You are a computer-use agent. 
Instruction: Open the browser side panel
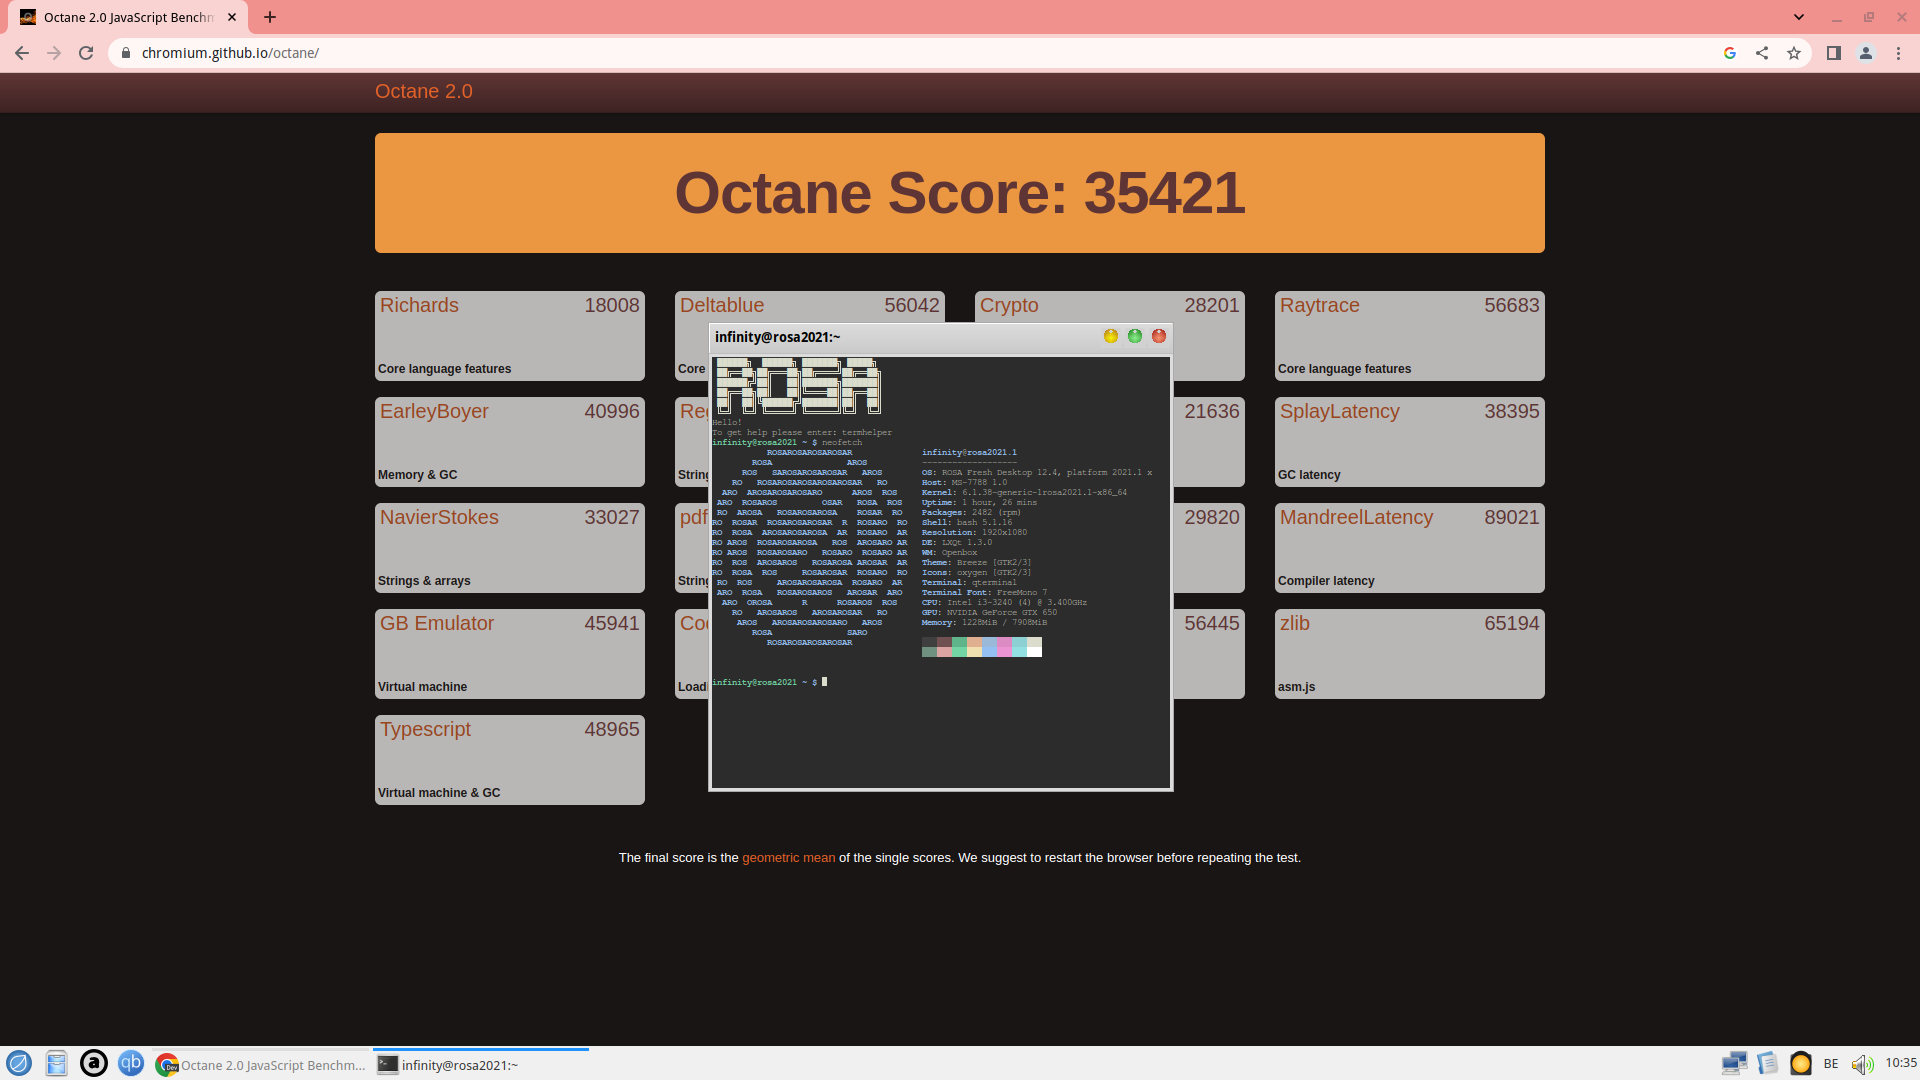pos(1834,53)
